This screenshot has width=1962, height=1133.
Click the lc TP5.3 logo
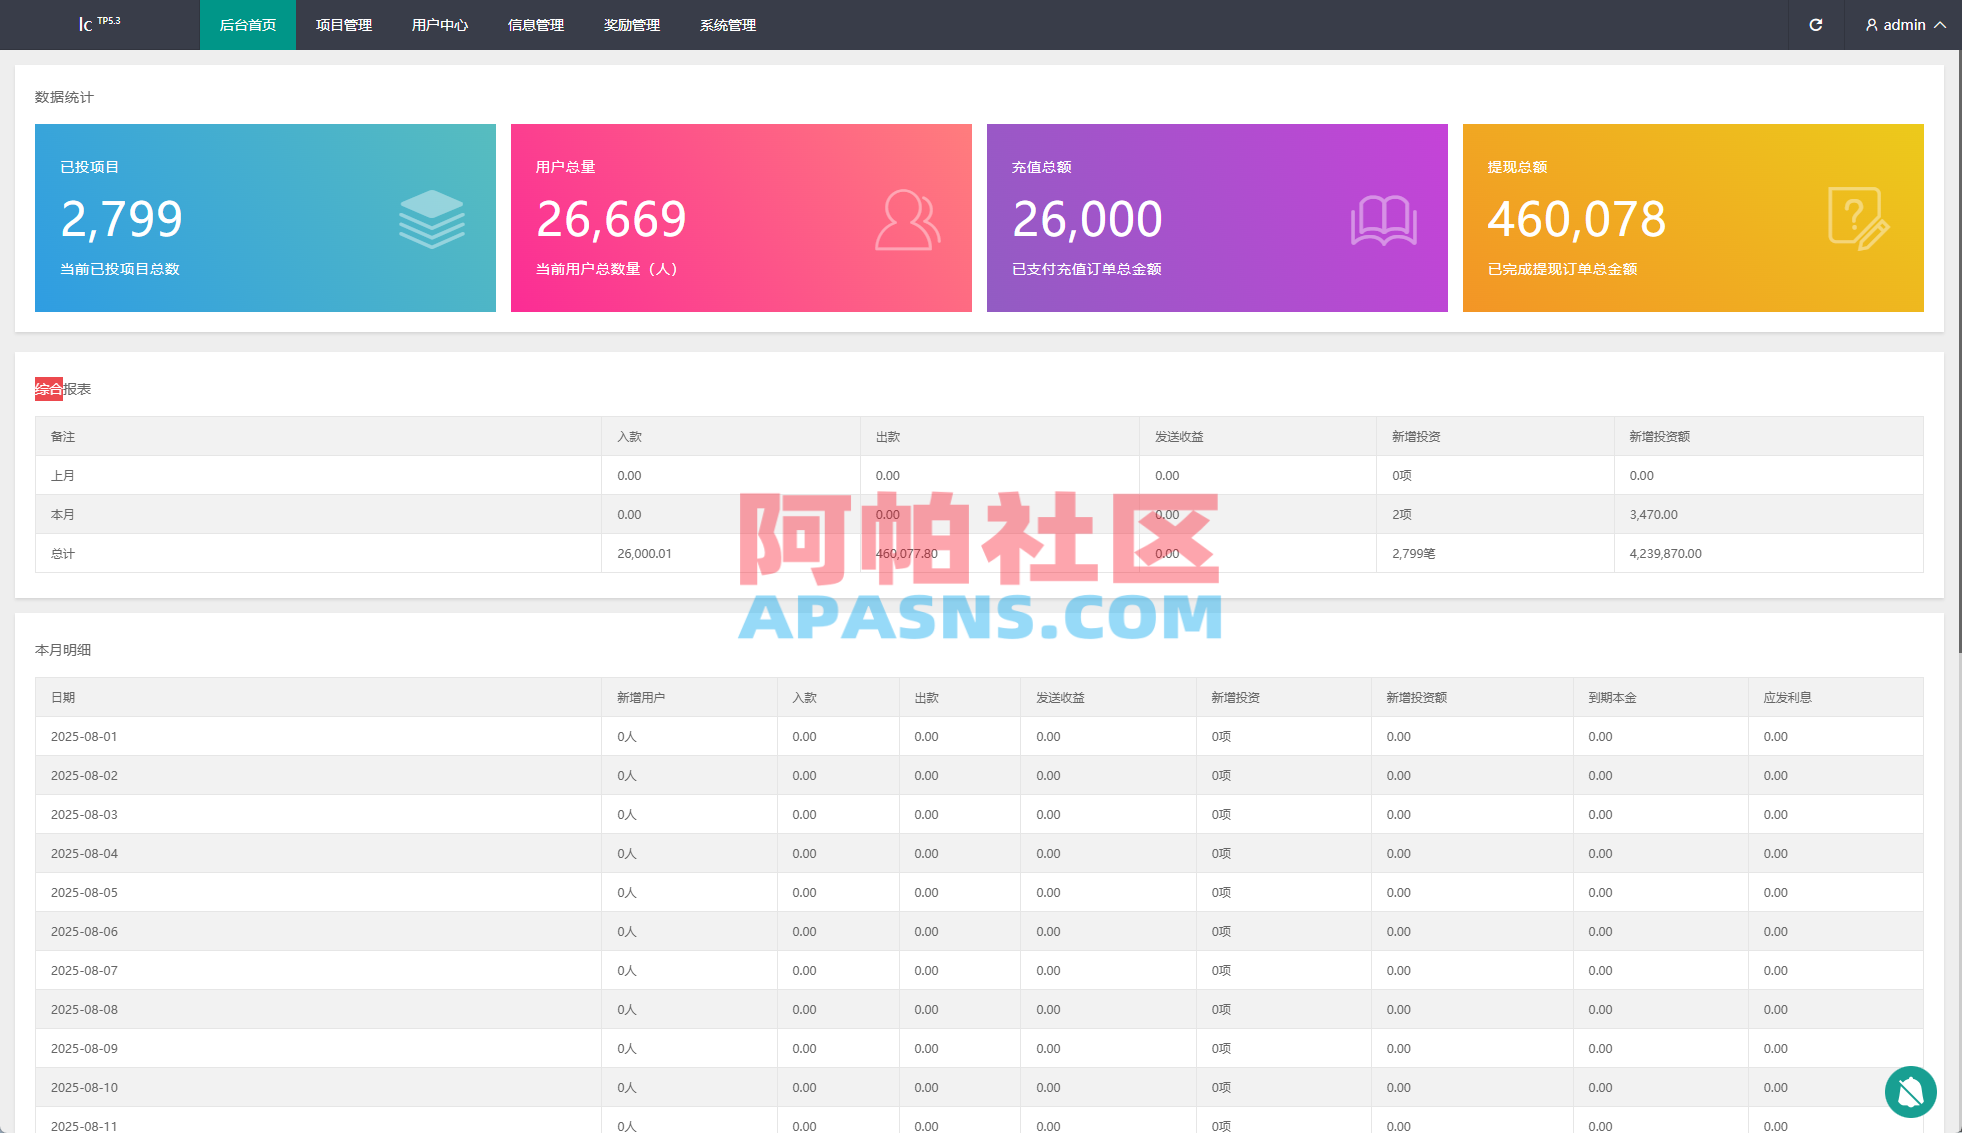click(x=98, y=23)
